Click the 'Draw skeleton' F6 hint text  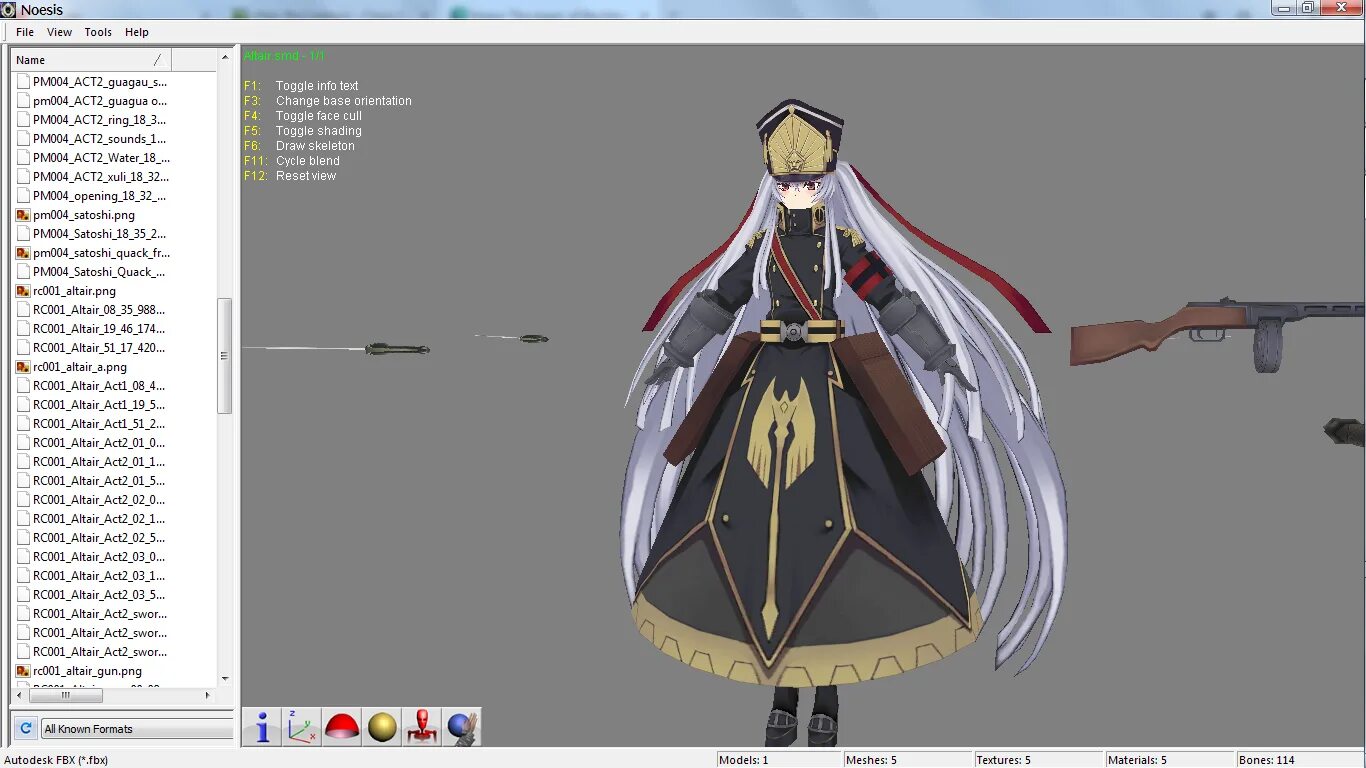coord(315,146)
